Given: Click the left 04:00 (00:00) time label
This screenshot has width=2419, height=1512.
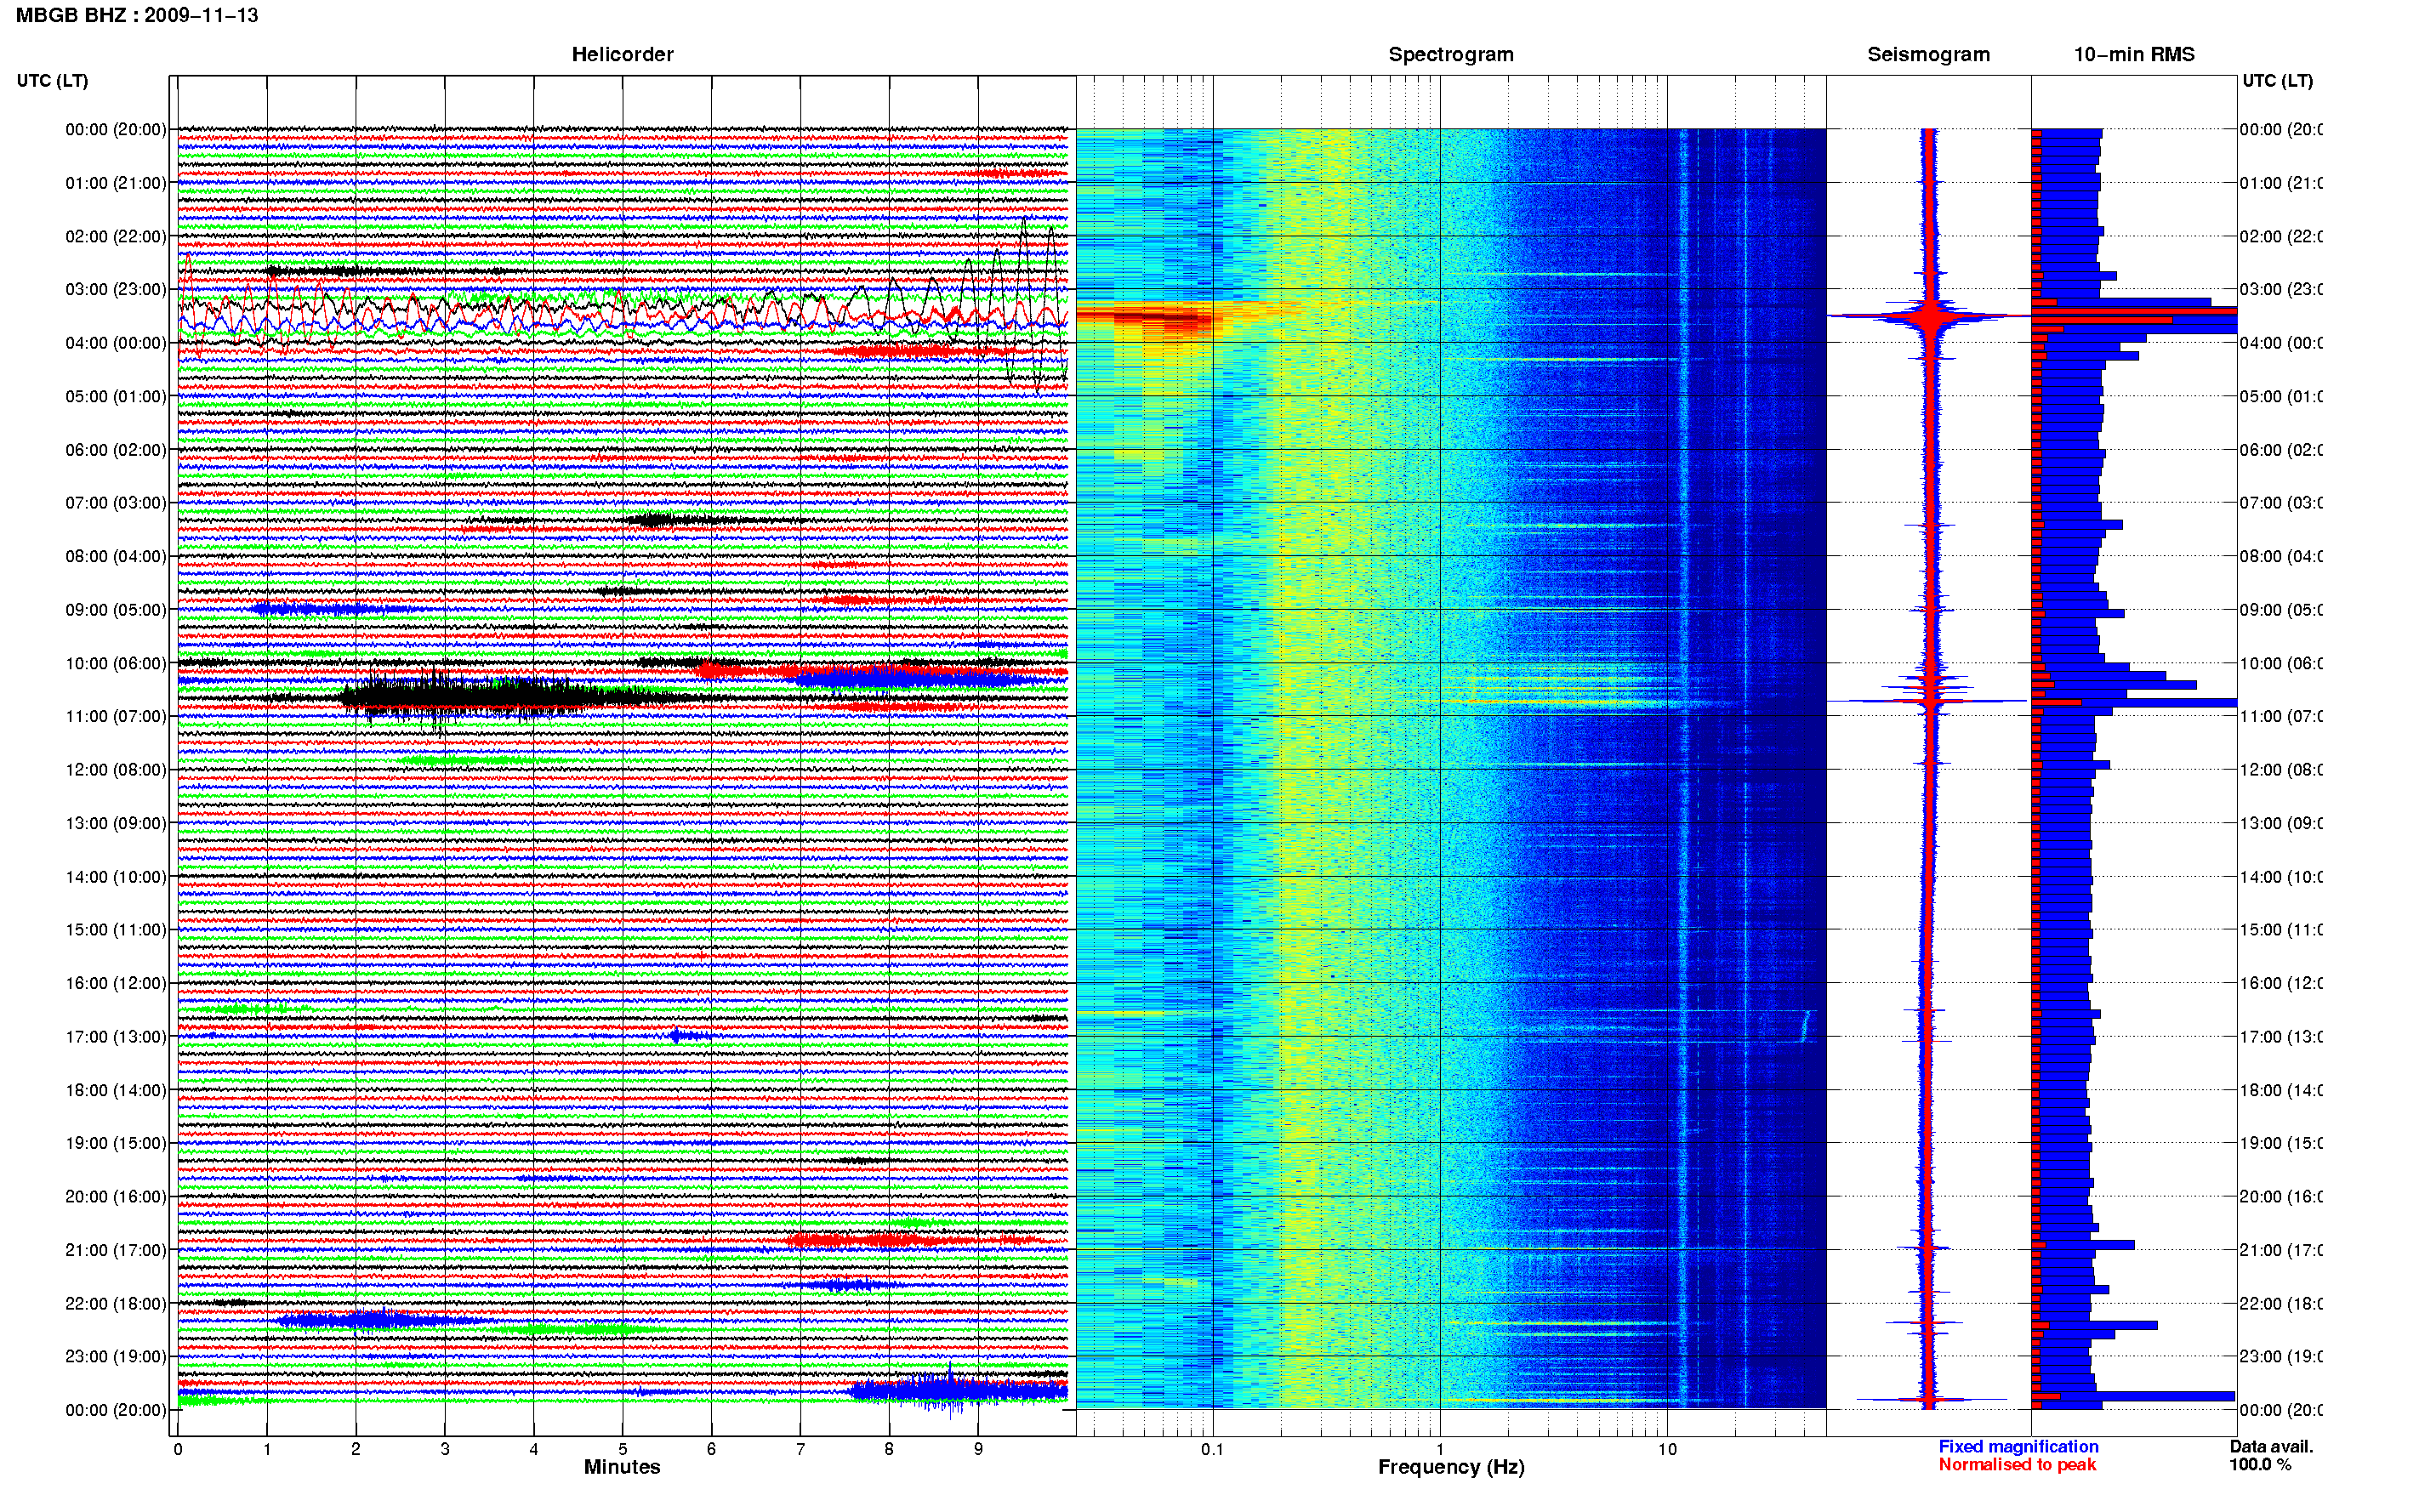Looking at the screenshot, I should (115, 343).
